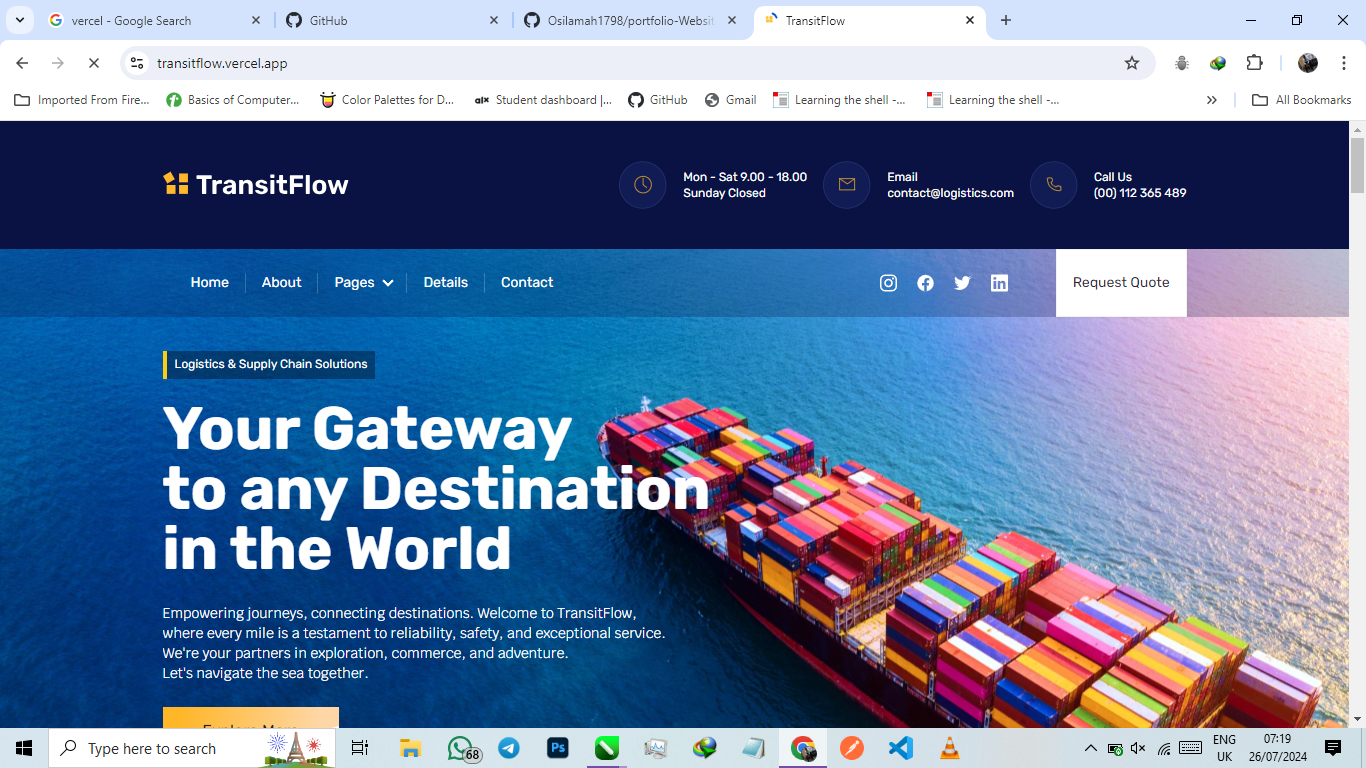This screenshot has height=768, width=1366.
Task: Bookmark this page with the star icon
Action: 1132,63
